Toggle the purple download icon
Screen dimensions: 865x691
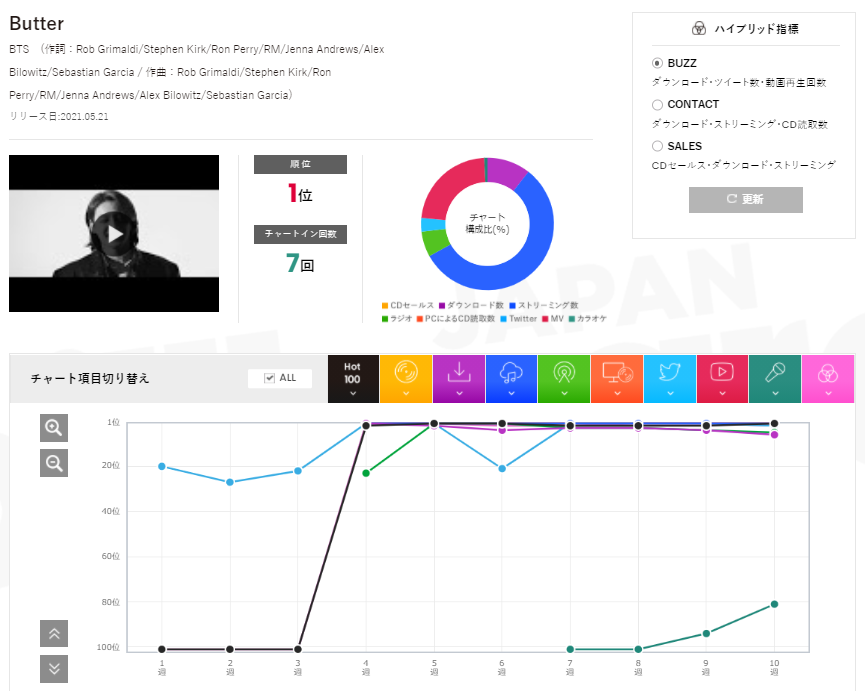point(459,379)
